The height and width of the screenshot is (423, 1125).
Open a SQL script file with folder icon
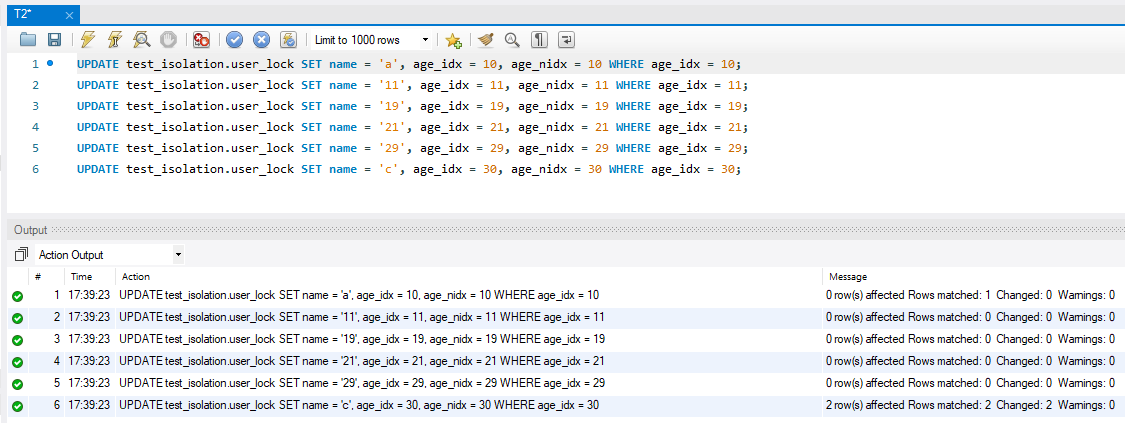pos(27,39)
